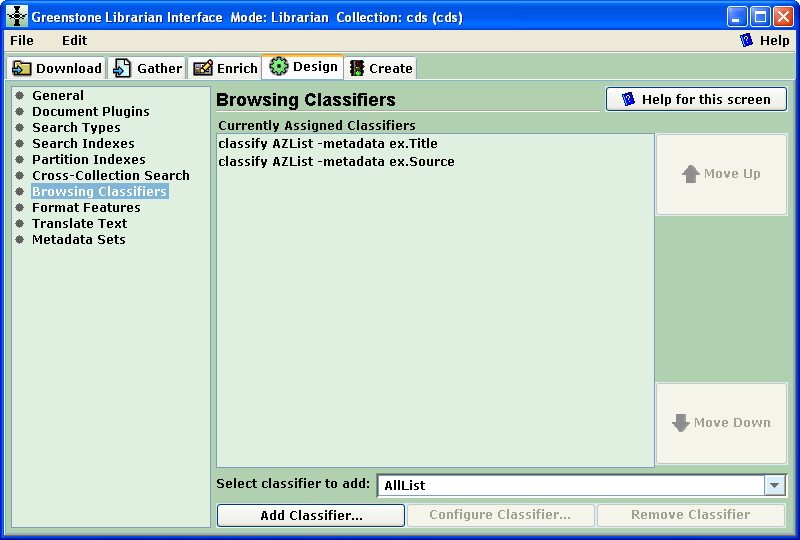The image size is (800, 540).
Task: Select the ex.Title AZList classifier
Action: pos(328,144)
